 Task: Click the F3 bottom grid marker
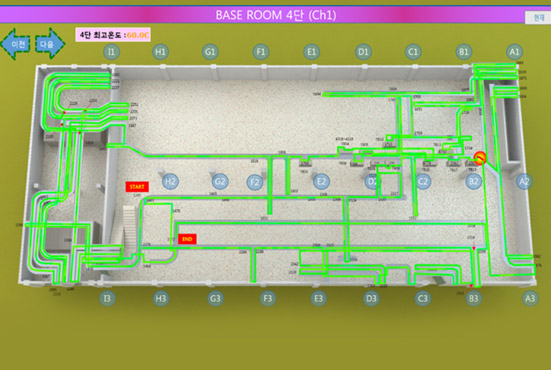268,299
